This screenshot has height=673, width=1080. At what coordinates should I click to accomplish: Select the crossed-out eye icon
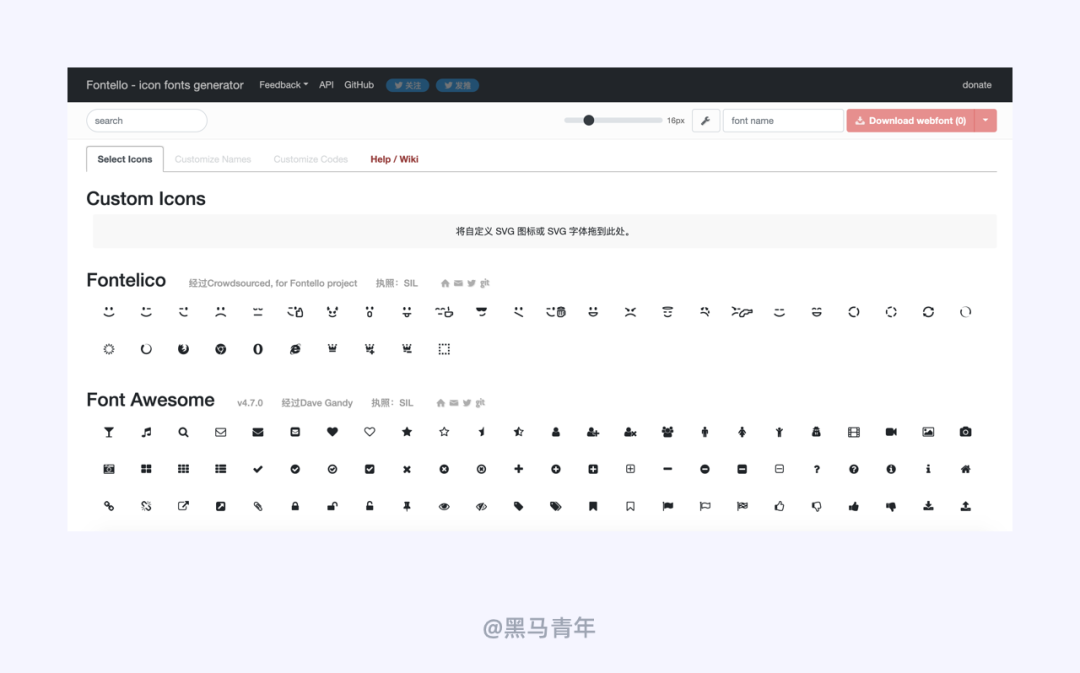pyautogui.click(x=481, y=506)
